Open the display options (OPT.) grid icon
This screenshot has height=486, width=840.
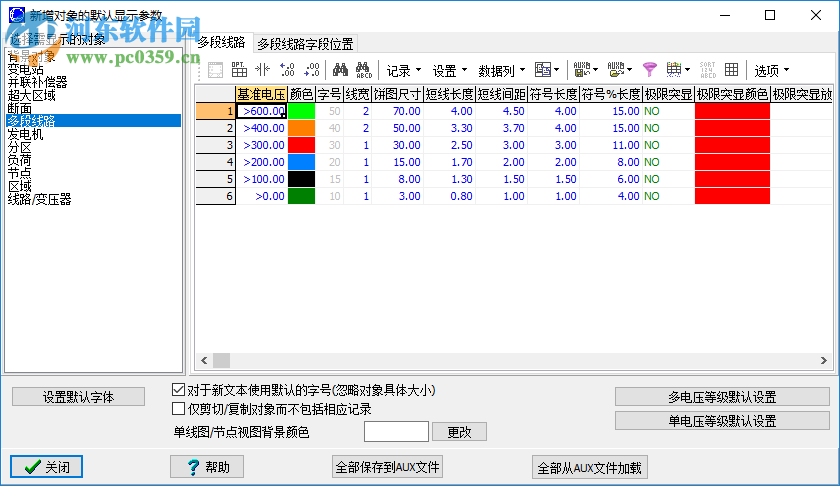pyautogui.click(x=239, y=70)
